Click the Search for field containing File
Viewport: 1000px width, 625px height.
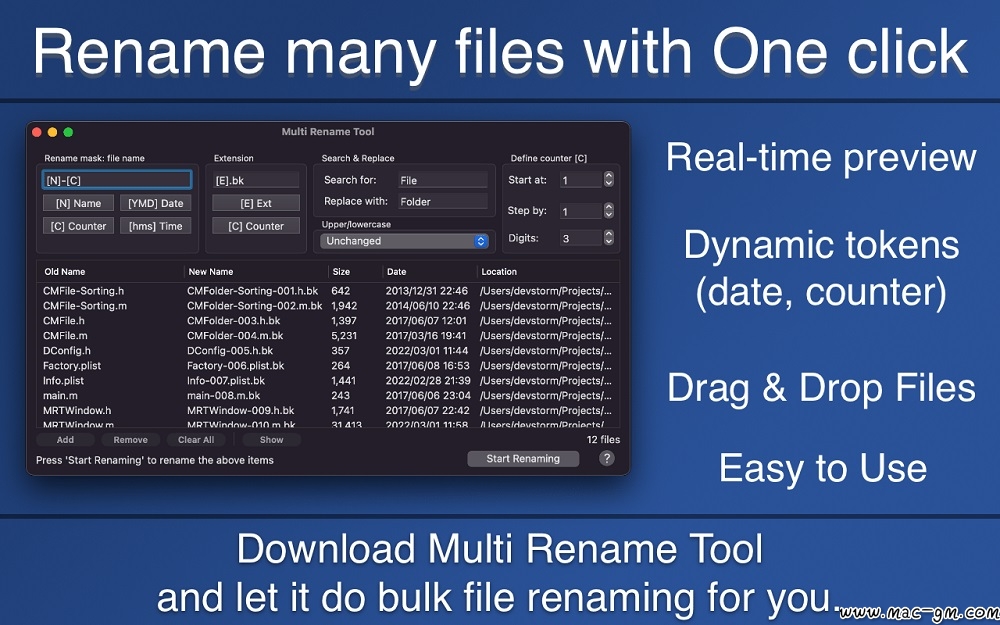(443, 180)
